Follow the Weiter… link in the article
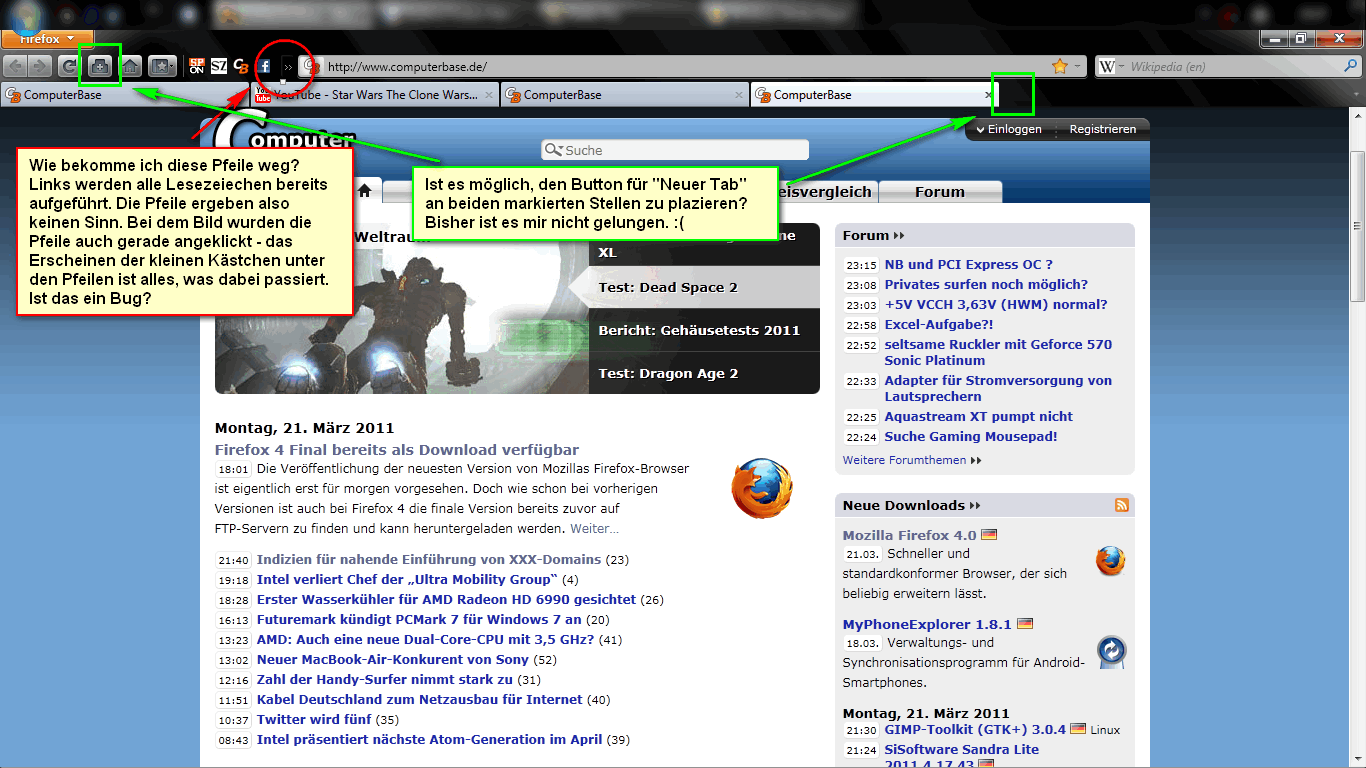This screenshot has width=1366, height=768. 594,528
